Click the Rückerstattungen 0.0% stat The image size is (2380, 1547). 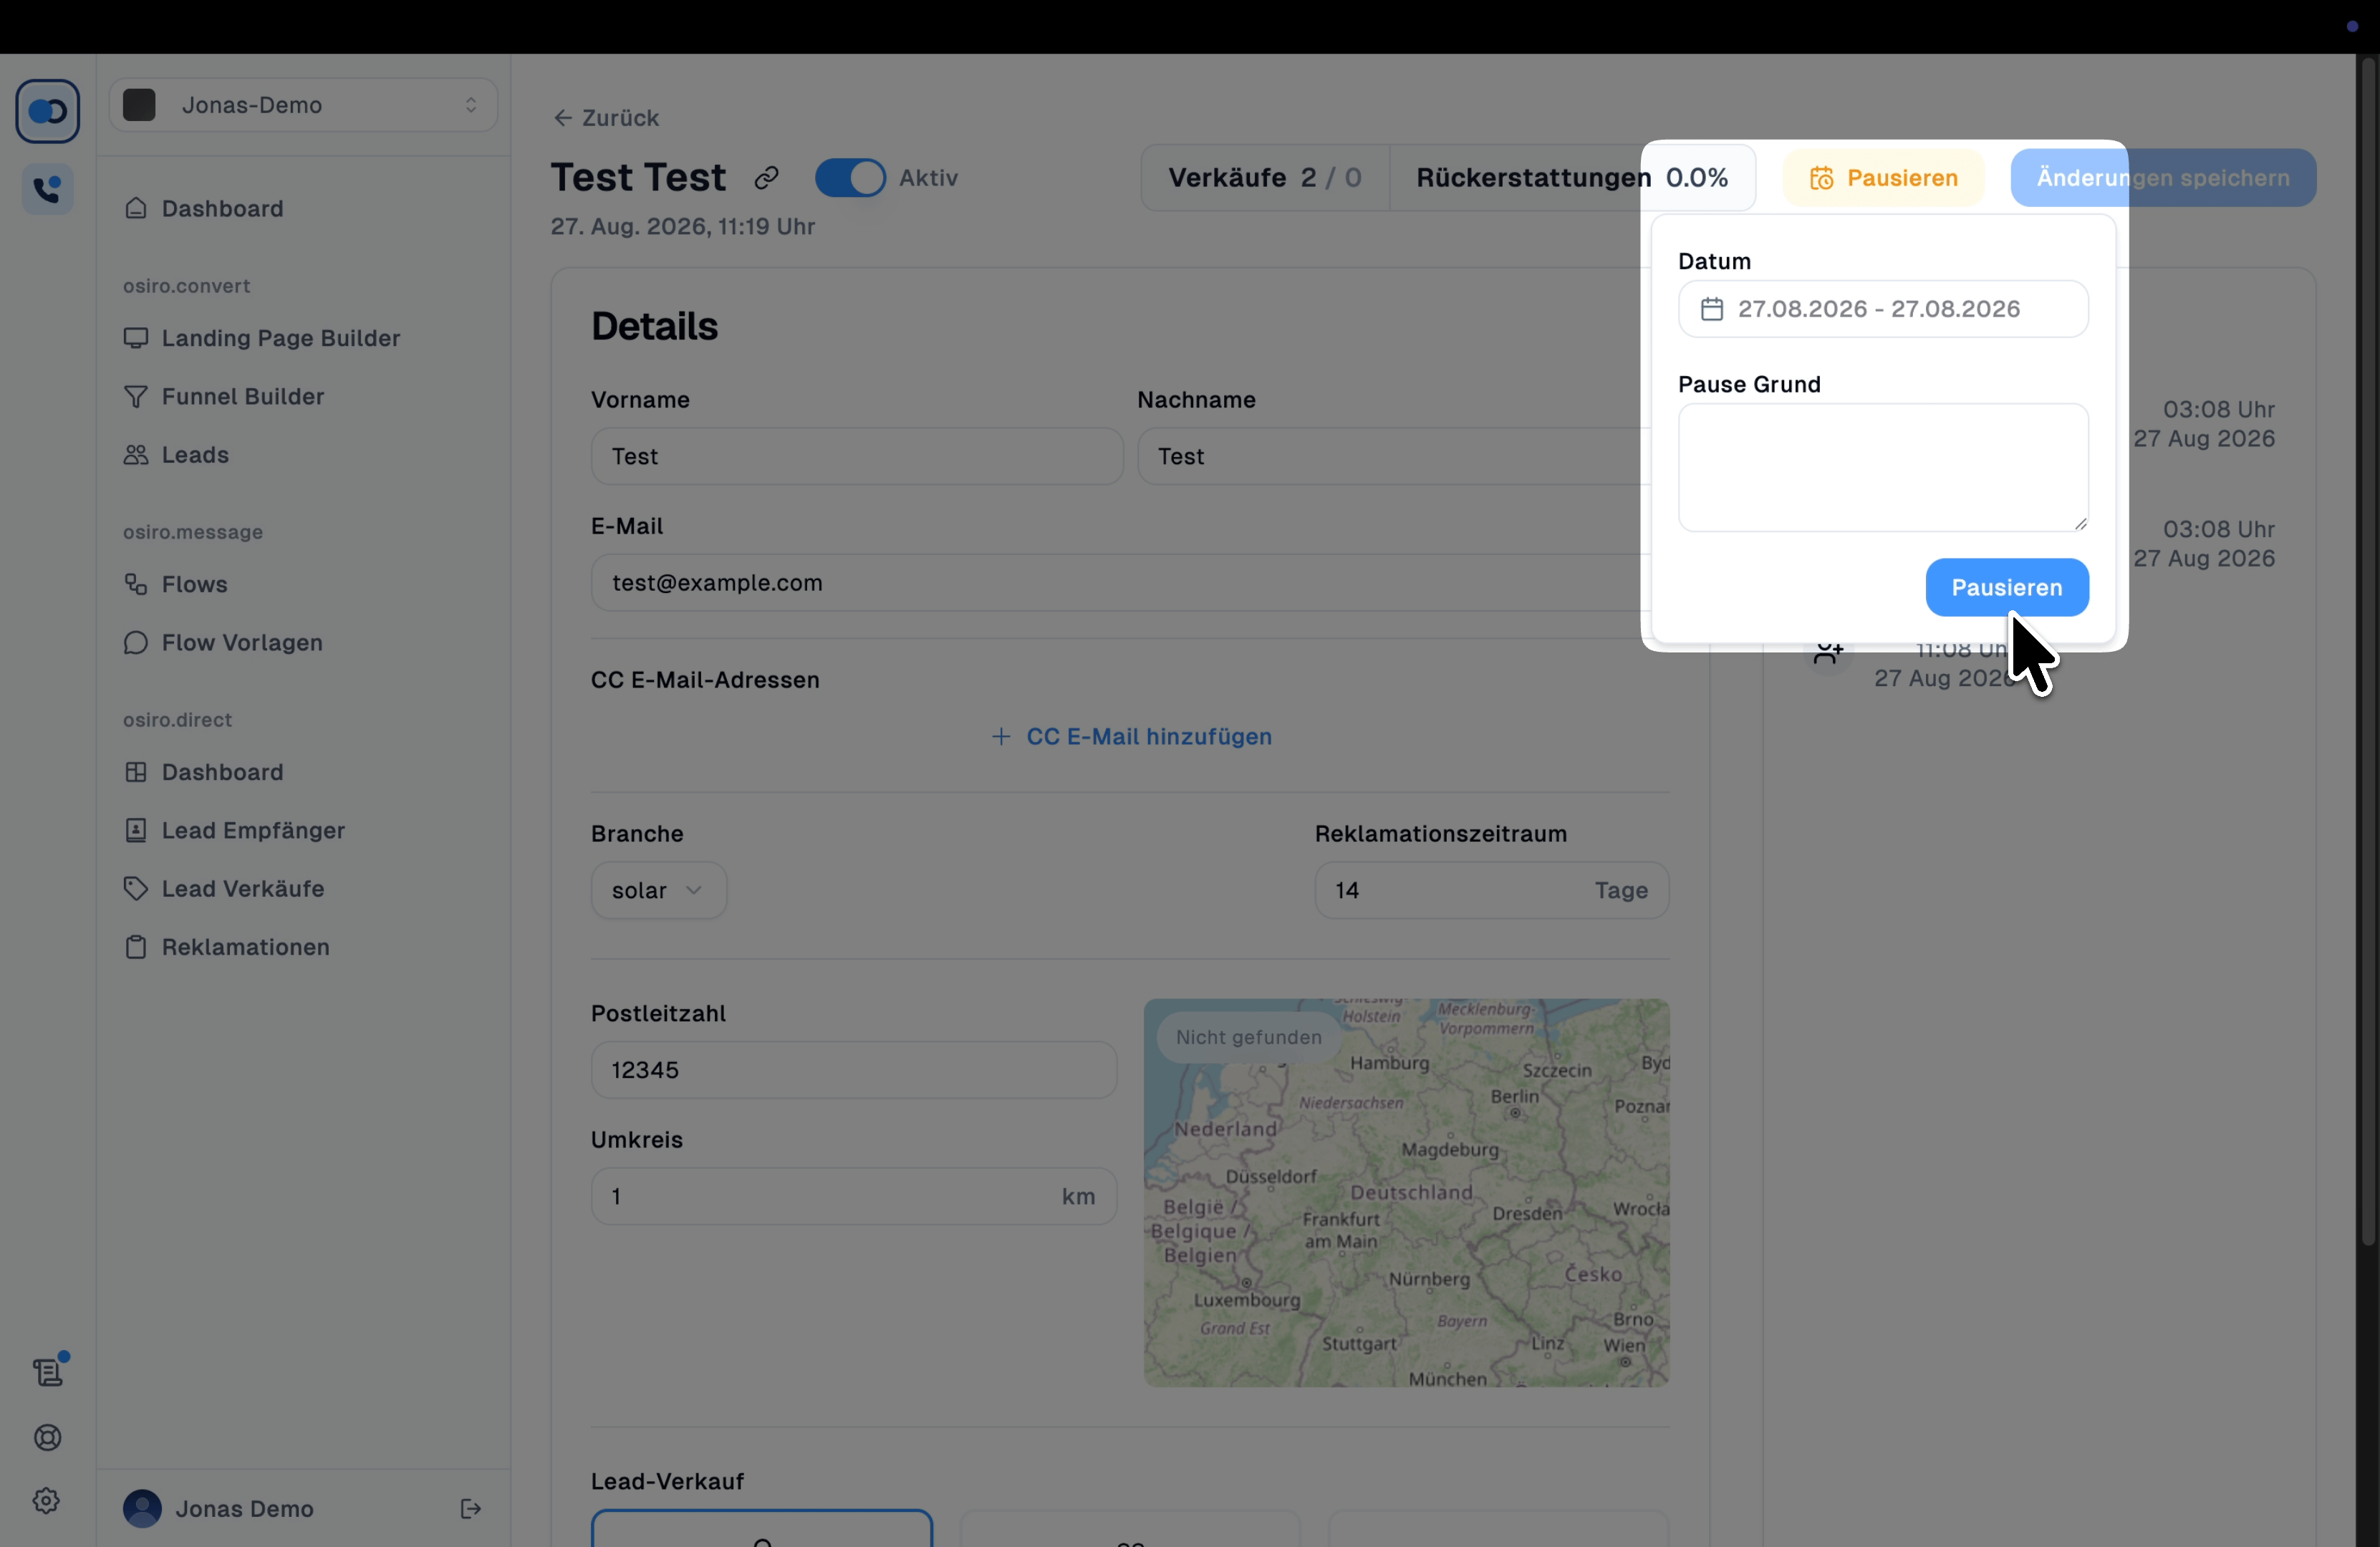point(1572,178)
